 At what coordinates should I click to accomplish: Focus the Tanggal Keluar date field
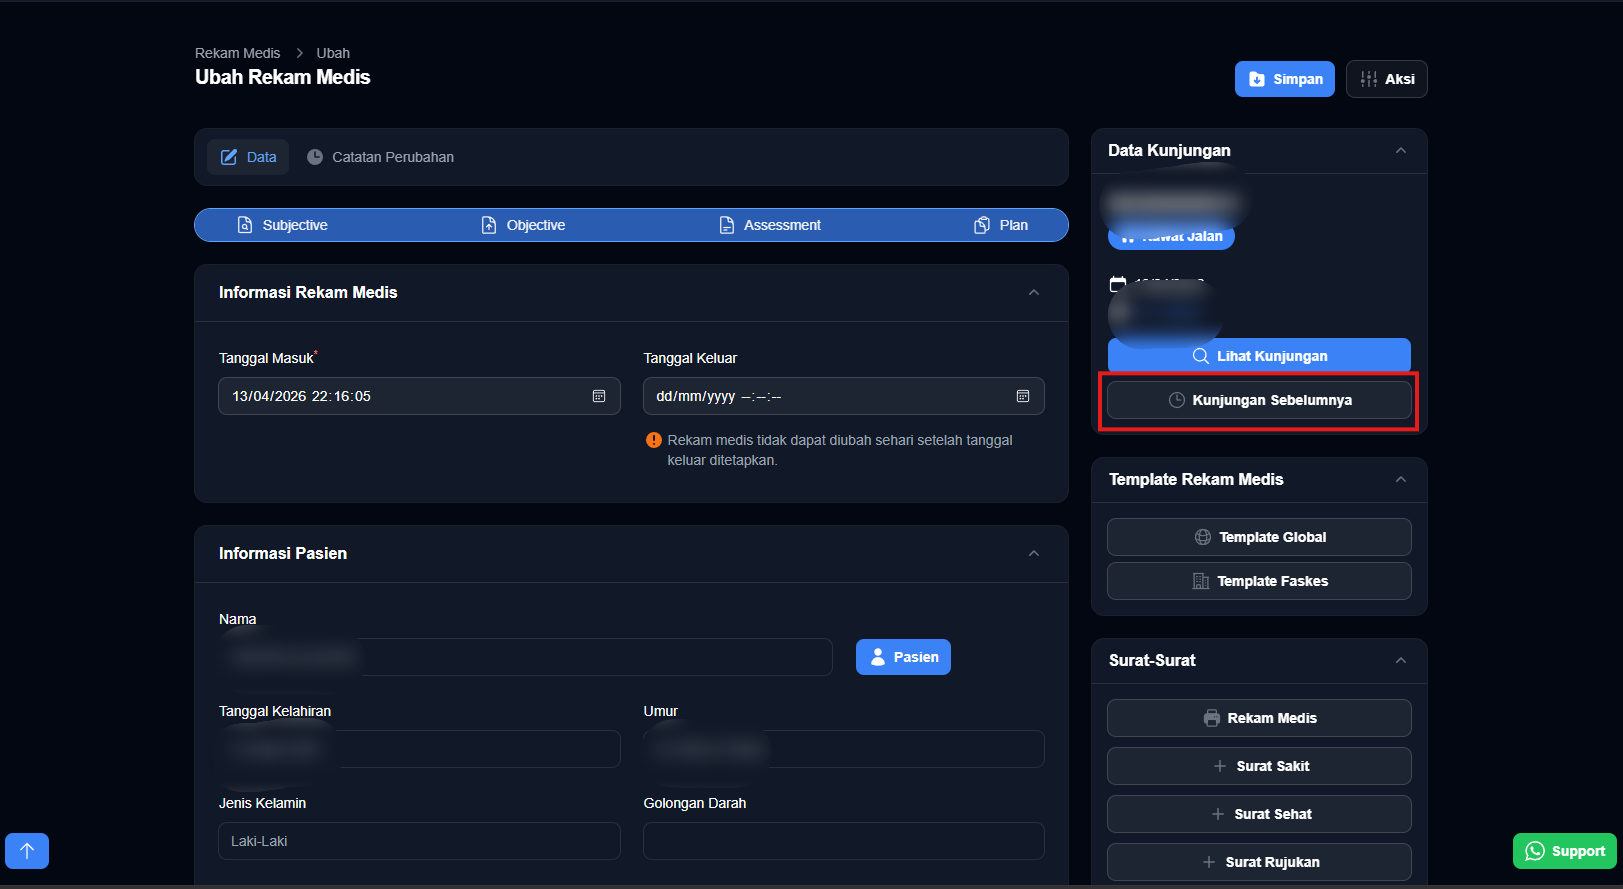(844, 396)
